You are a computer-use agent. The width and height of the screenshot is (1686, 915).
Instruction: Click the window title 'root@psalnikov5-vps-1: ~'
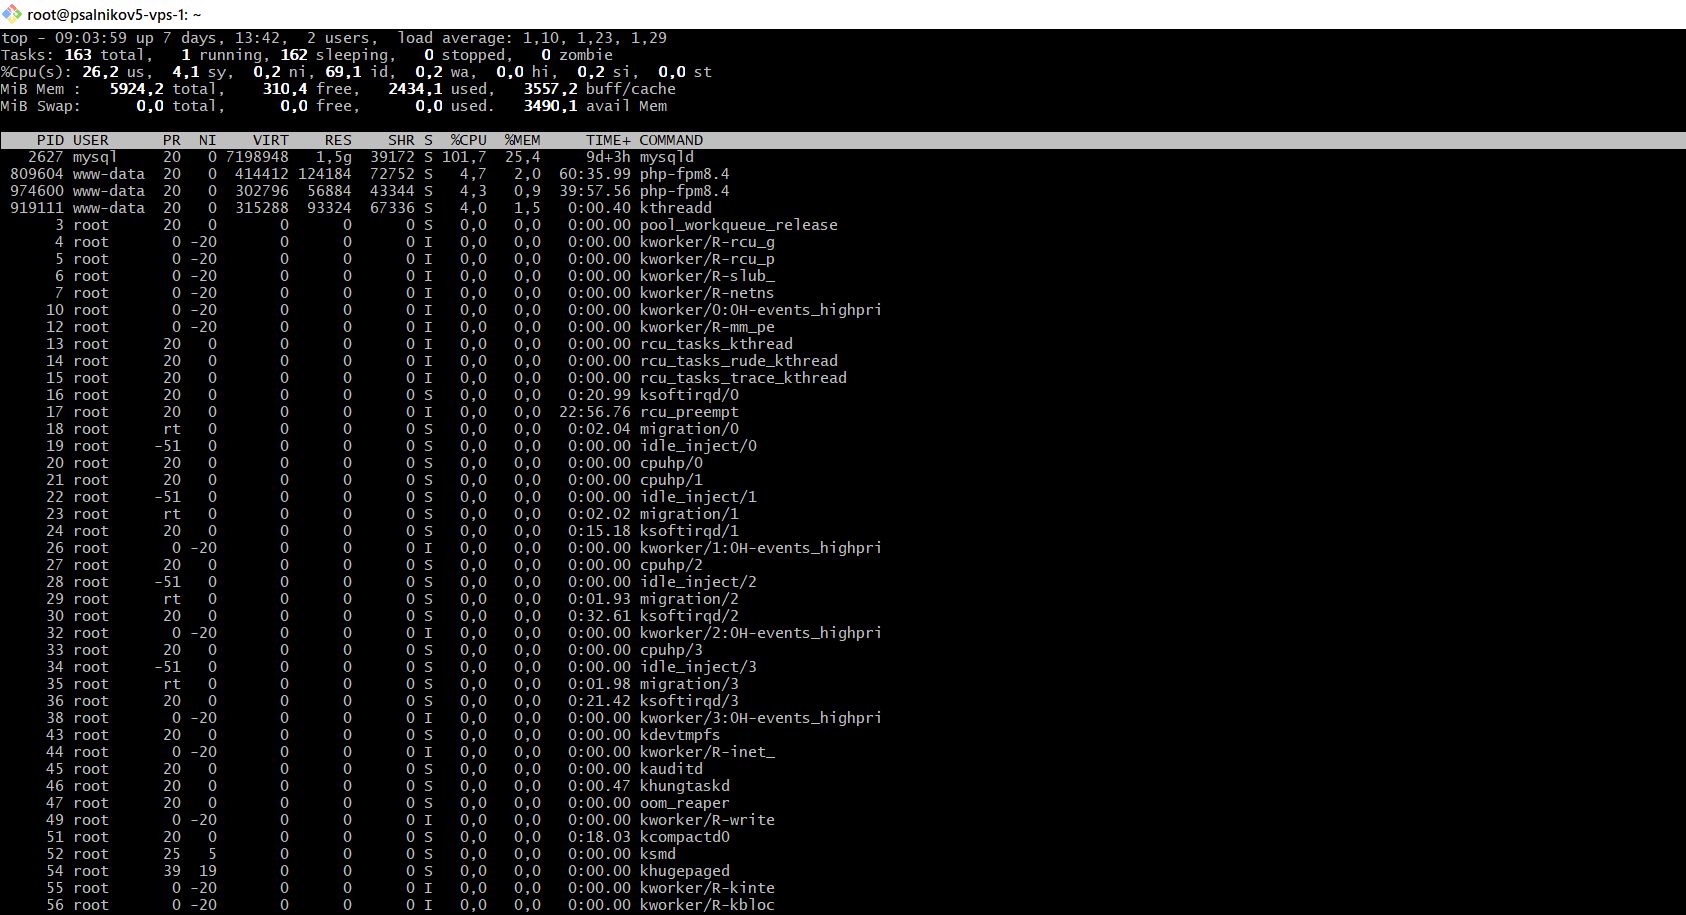point(114,15)
